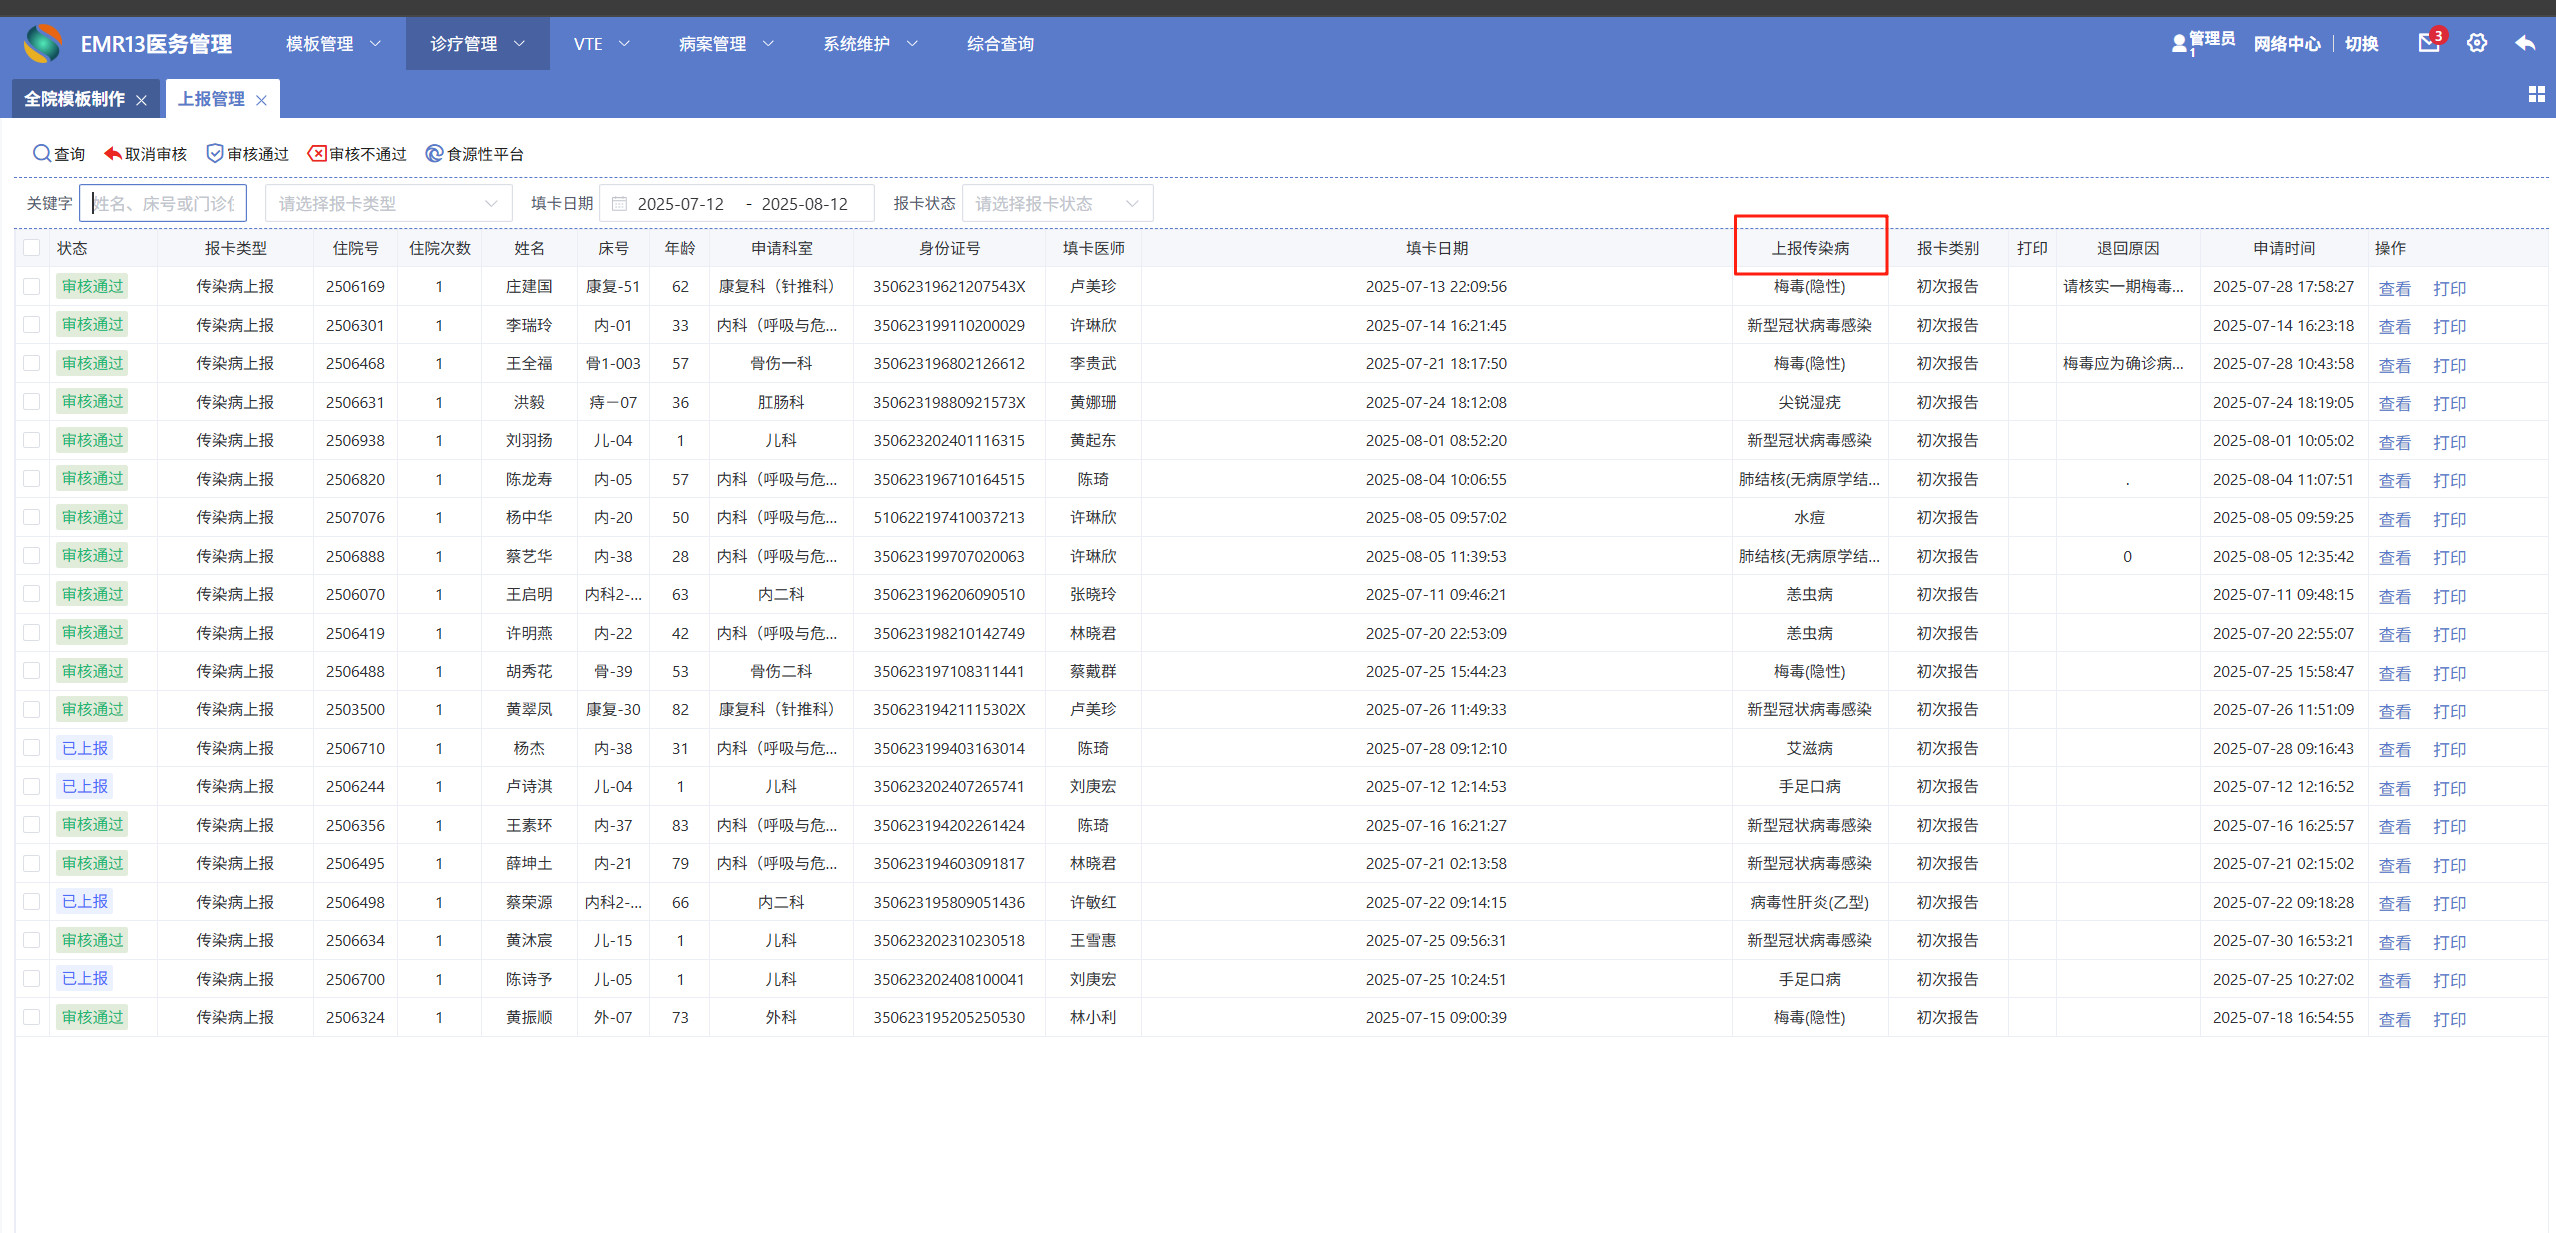Switch to the 全院模板制作 tab
This screenshot has width=2556, height=1233.
(75, 99)
